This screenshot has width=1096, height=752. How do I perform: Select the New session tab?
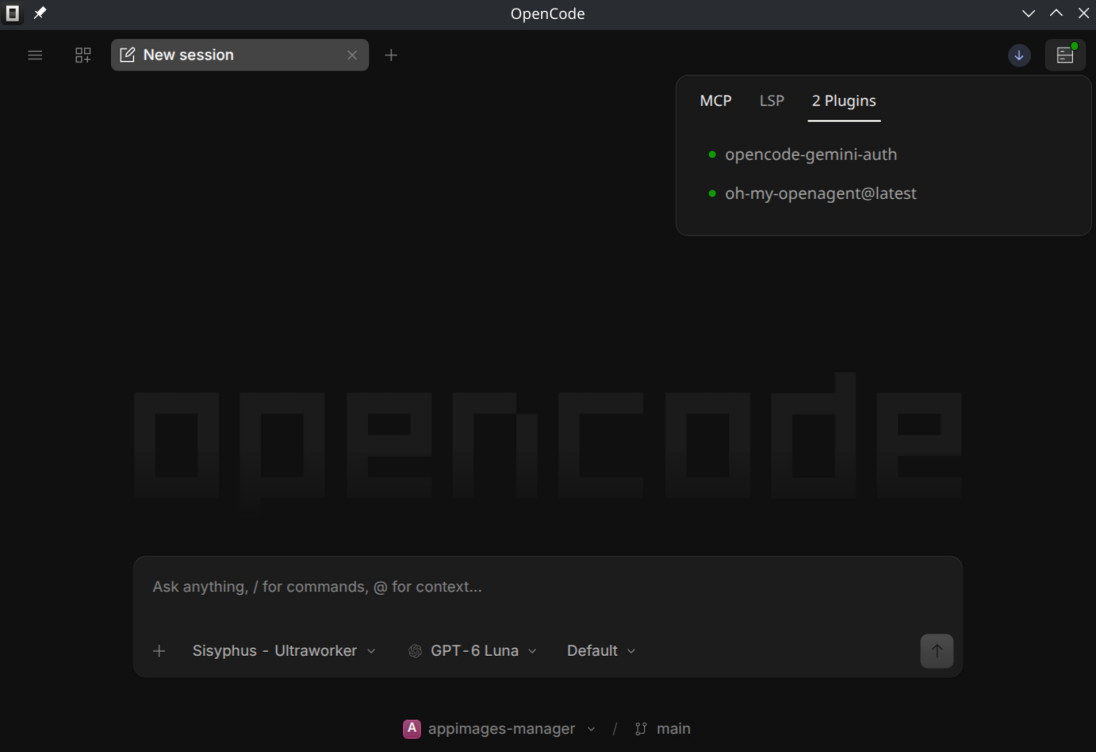240,55
